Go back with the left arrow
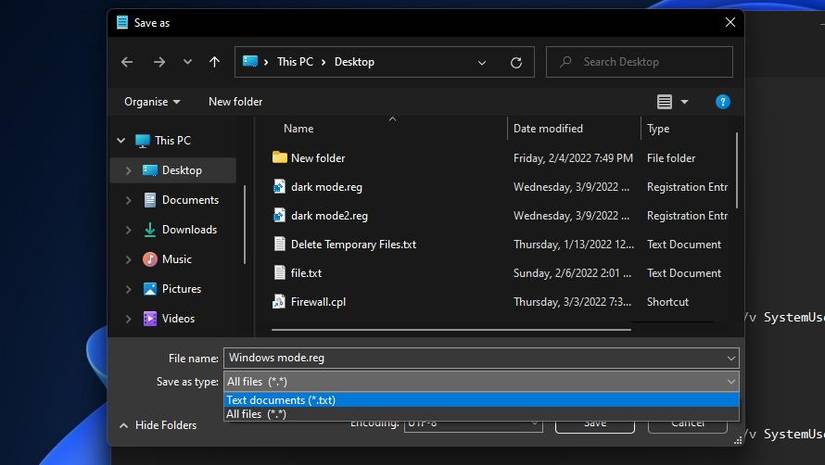 coord(127,62)
